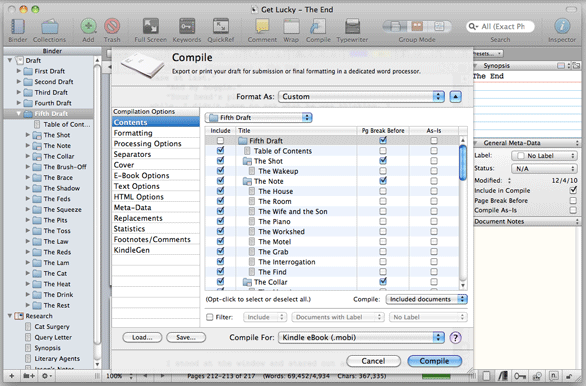The width and height of the screenshot is (586, 386).
Task: Click the Compile toolbar icon
Action: coord(318,26)
